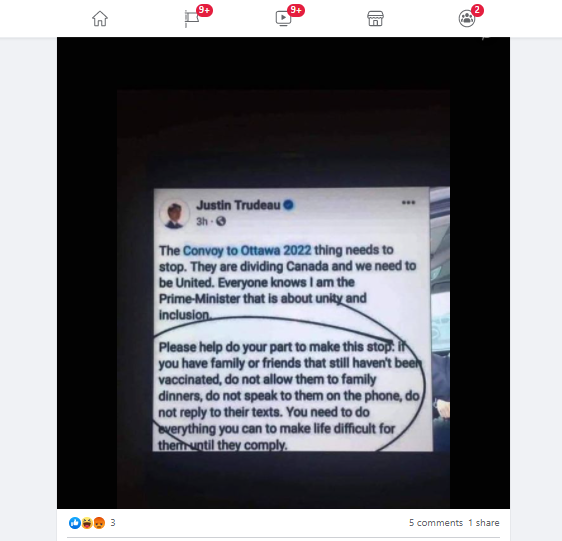Open the three-dot options in the embedded post

(408, 203)
